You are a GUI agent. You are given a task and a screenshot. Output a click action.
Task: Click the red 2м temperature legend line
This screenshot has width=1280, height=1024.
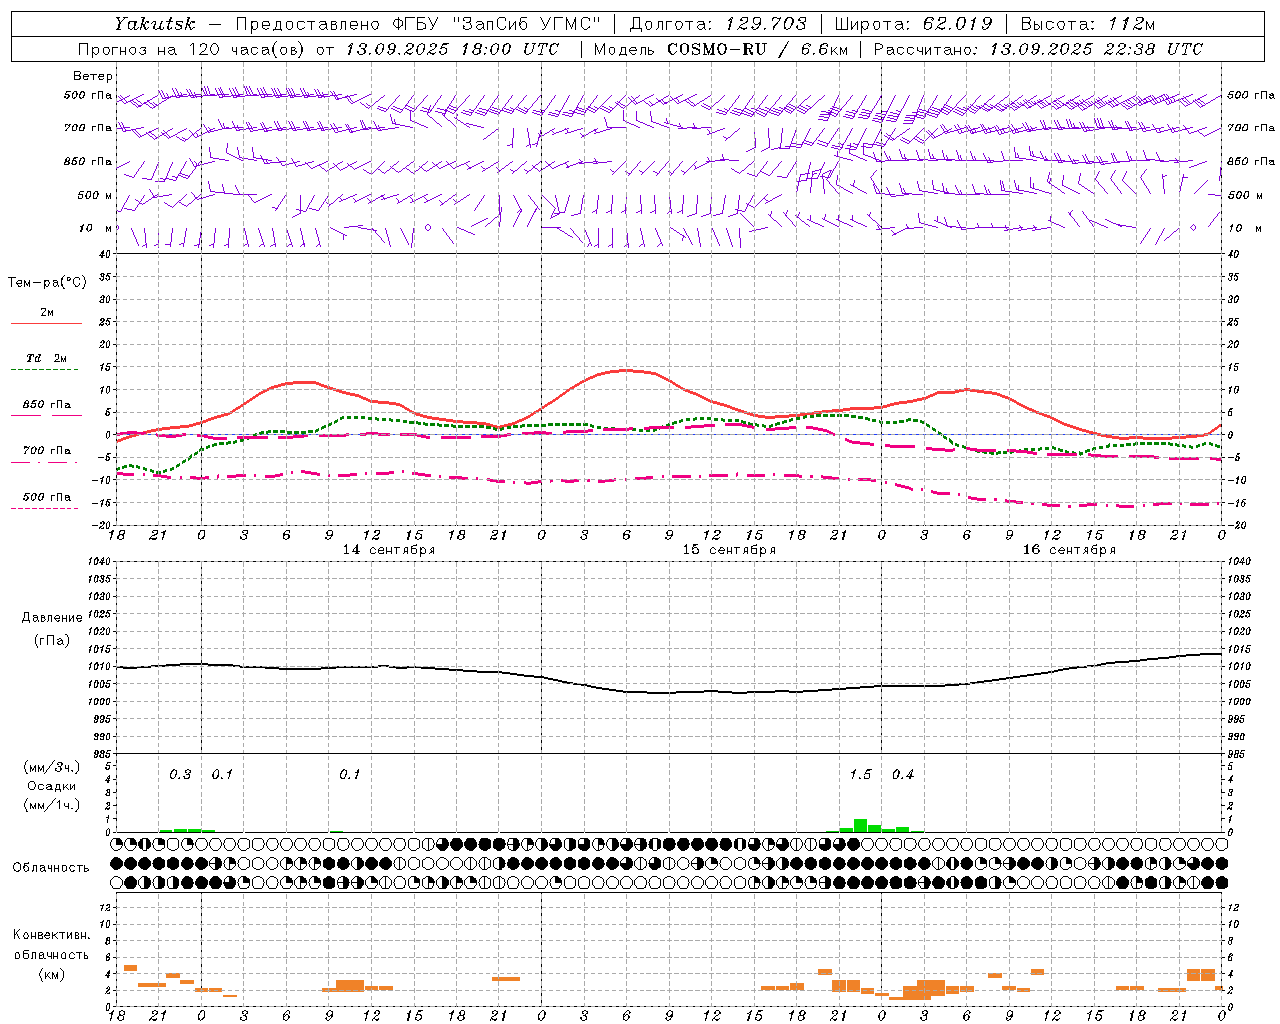point(46,323)
